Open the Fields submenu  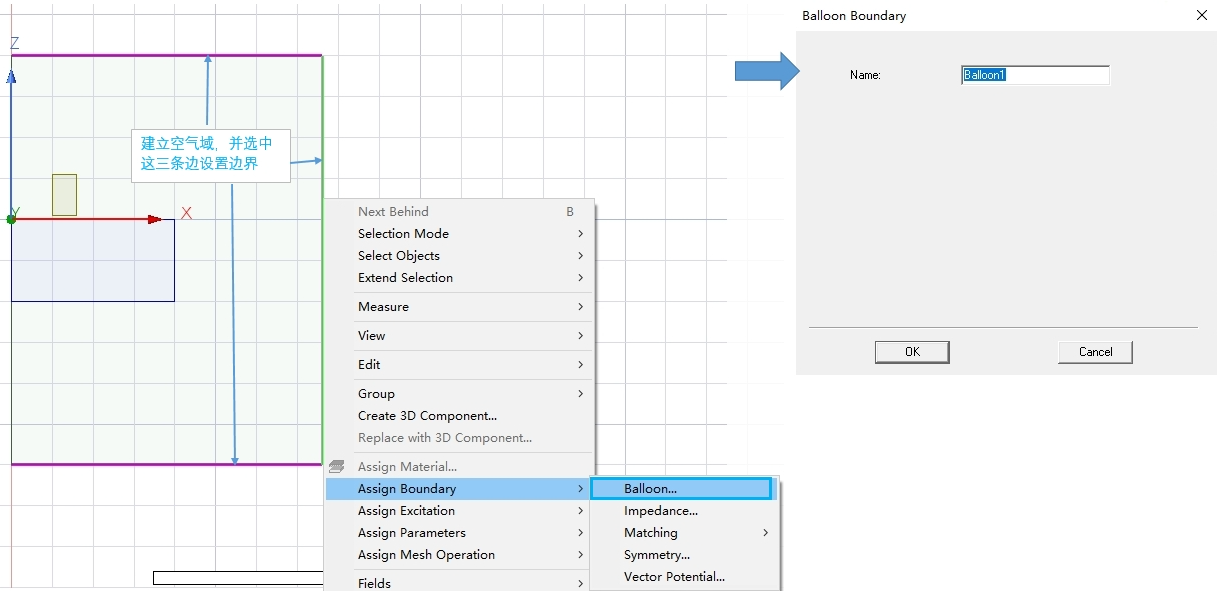point(458,582)
